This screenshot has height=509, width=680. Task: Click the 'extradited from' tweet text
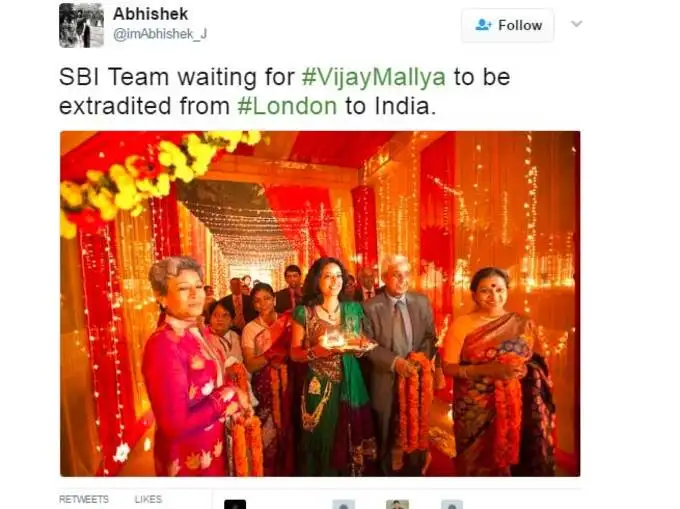144,106
